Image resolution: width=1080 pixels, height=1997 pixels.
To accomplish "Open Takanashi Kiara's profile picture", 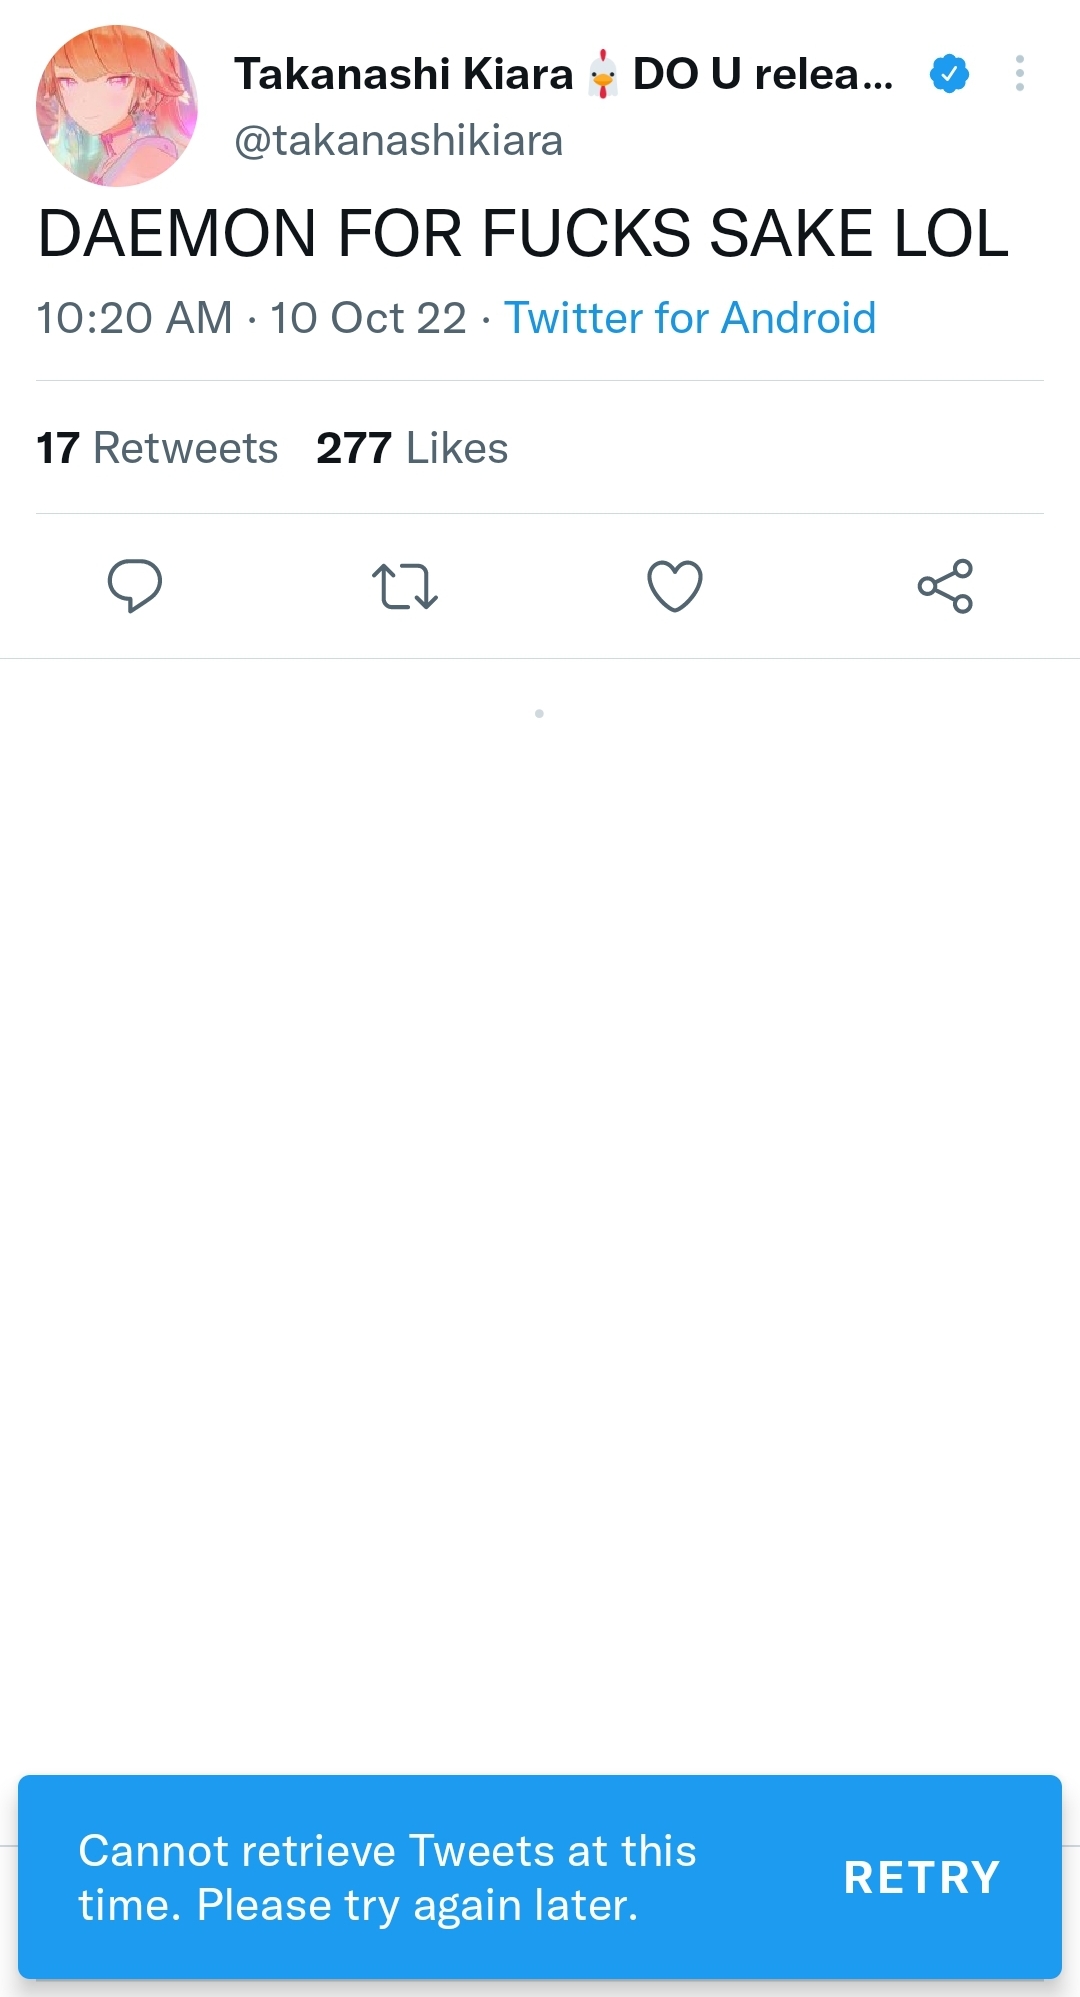I will (x=116, y=106).
